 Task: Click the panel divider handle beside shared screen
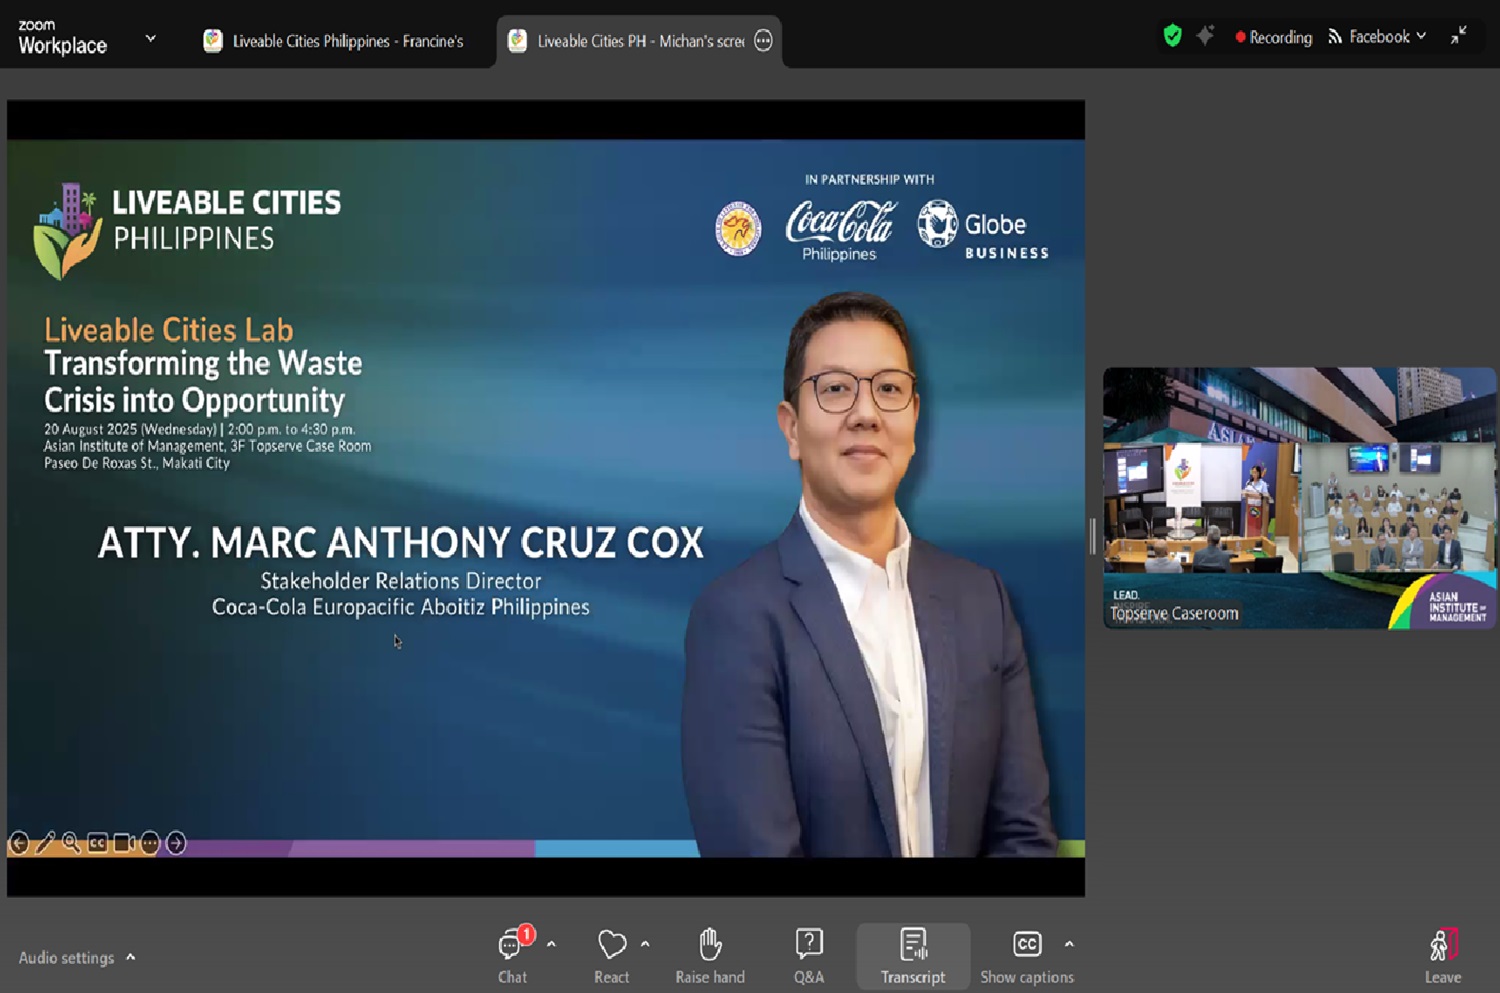click(1093, 537)
